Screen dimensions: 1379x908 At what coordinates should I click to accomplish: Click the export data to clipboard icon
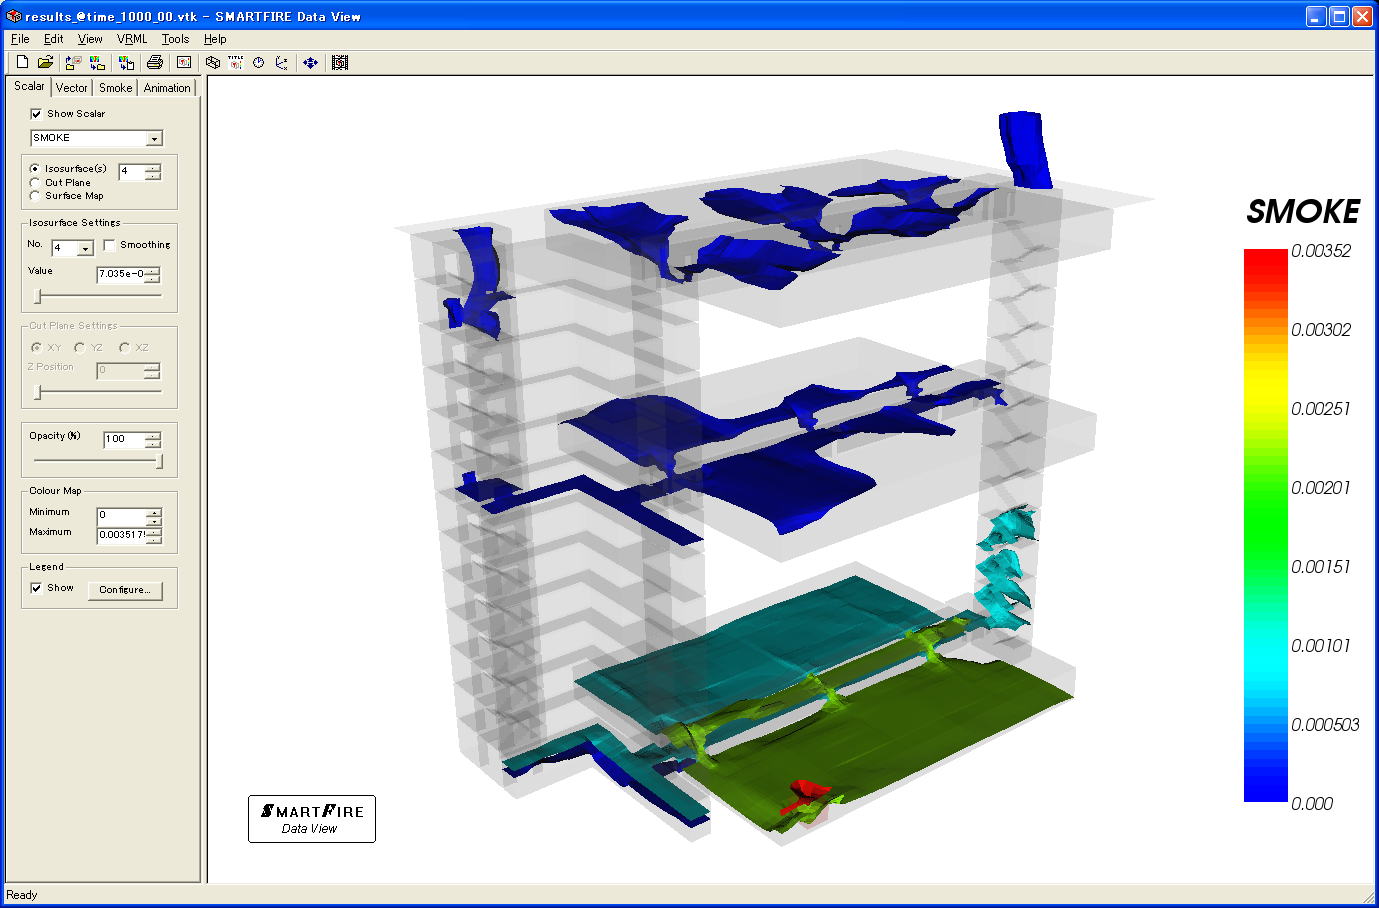pos(126,62)
